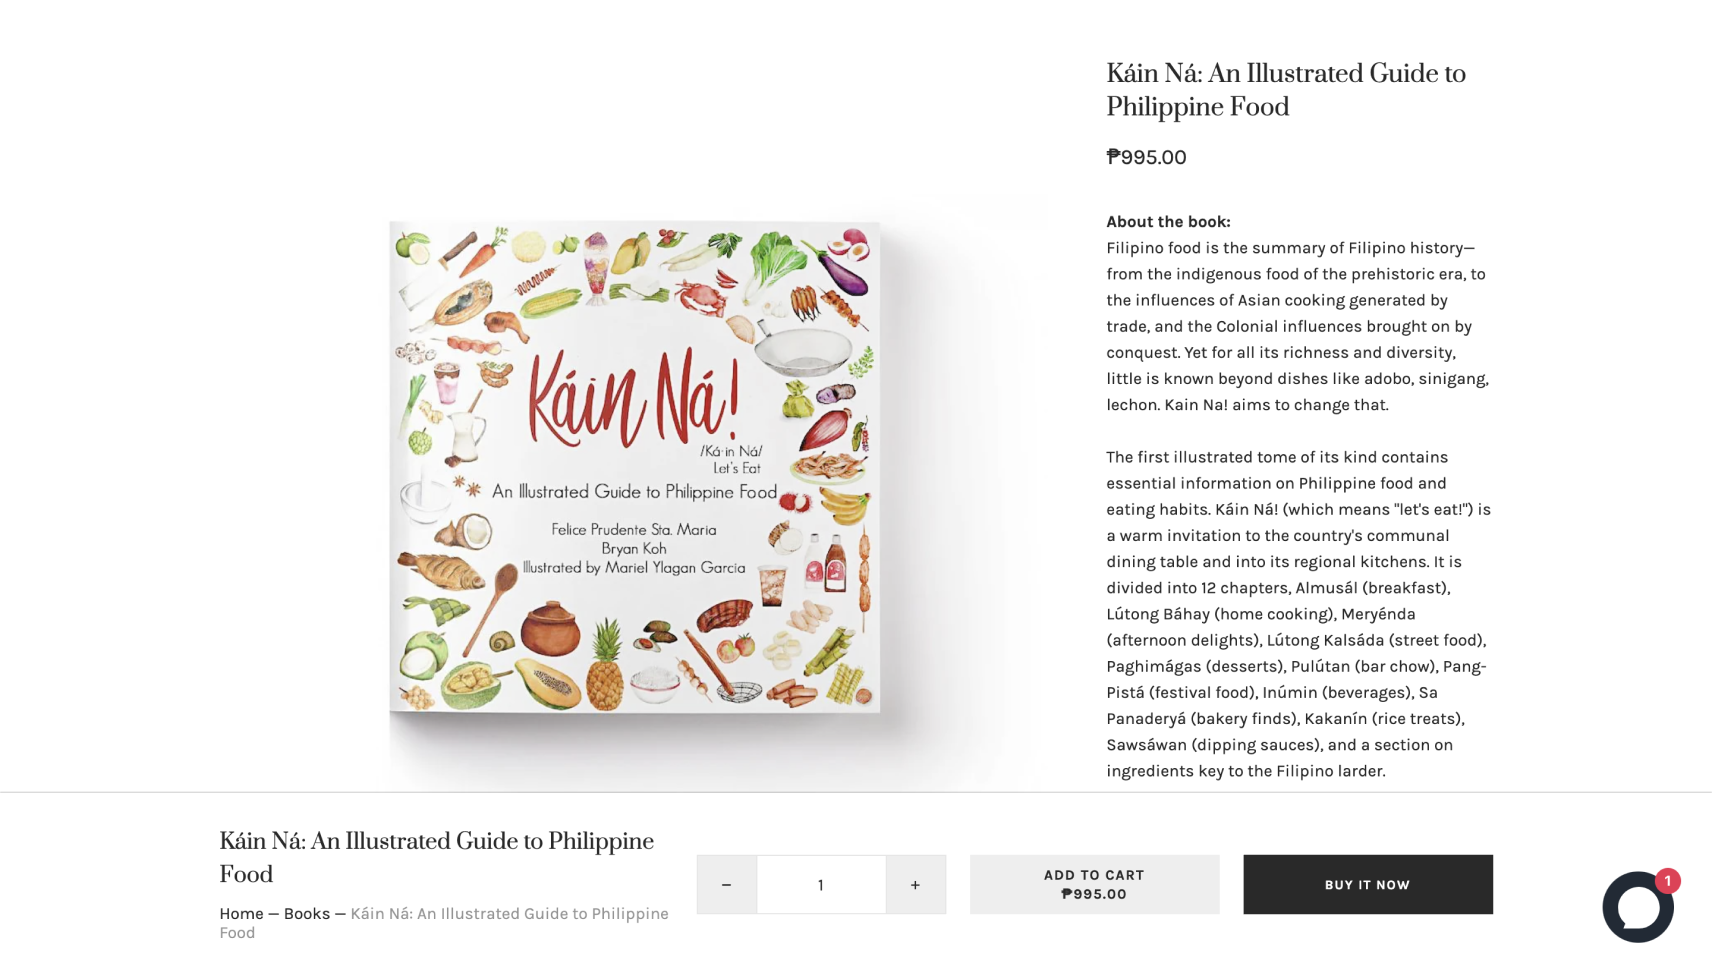Click the product title heading at top right
1712x977 pixels.
(x=1285, y=90)
